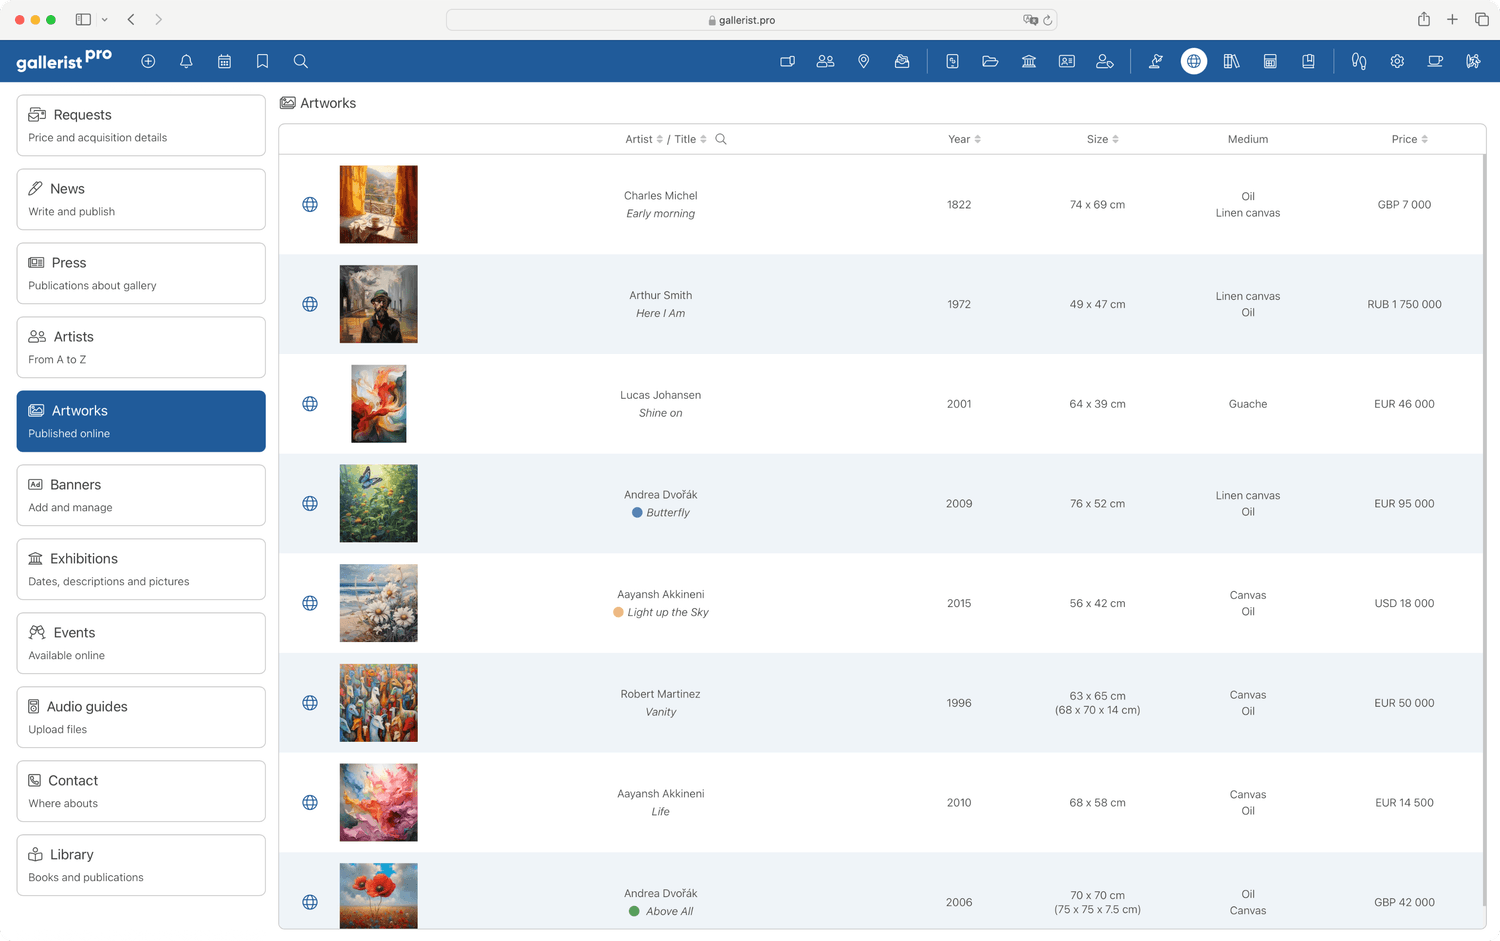Click the gallerist pro logo
The width and height of the screenshot is (1500, 941).
click(x=64, y=60)
